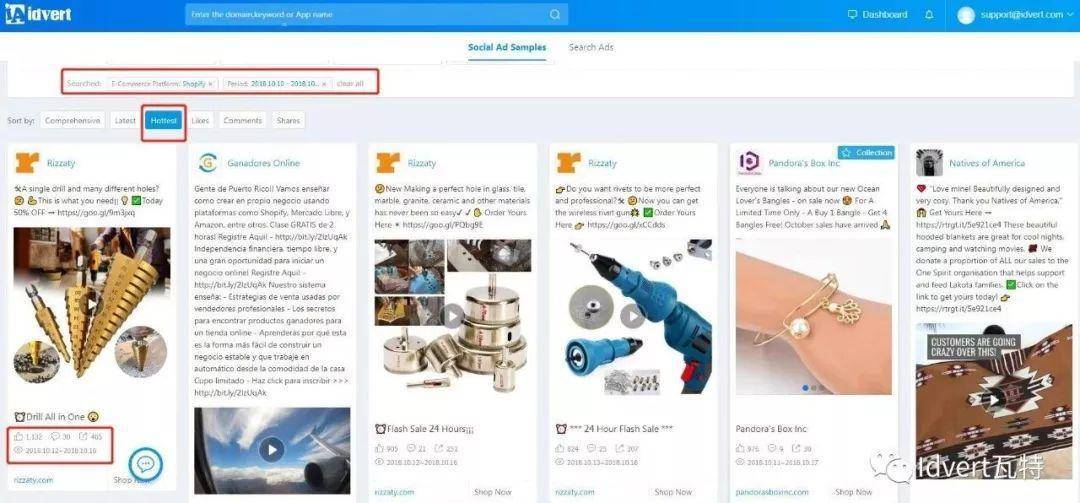1080x503 pixels.
Task: Remove the Period date filter
Action: tap(324, 84)
